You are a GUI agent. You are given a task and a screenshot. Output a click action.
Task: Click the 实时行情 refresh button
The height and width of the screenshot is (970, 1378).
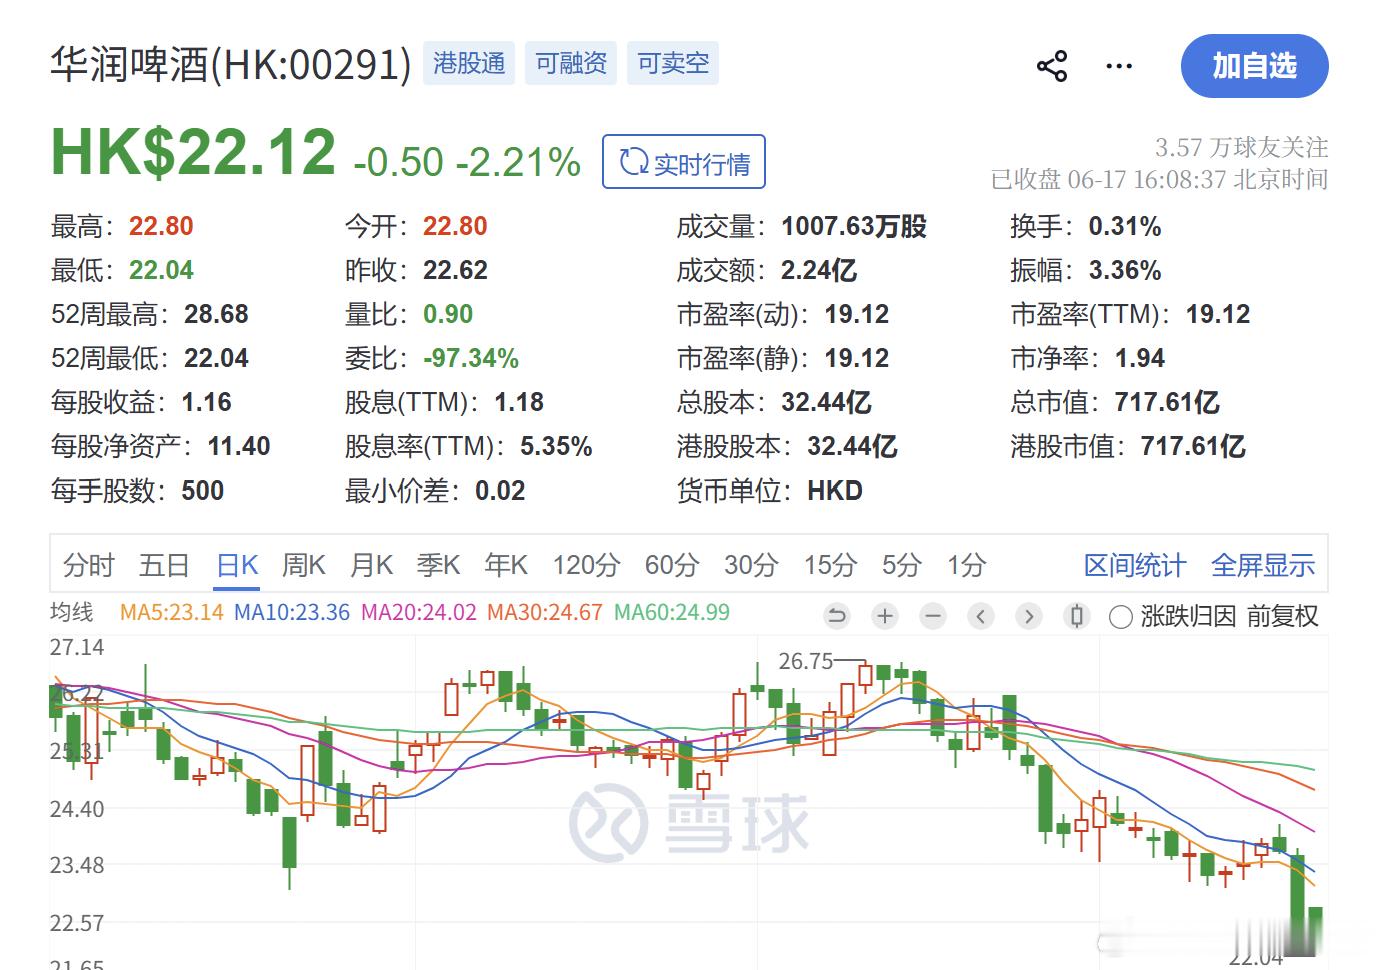pyautogui.click(x=684, y=162)
